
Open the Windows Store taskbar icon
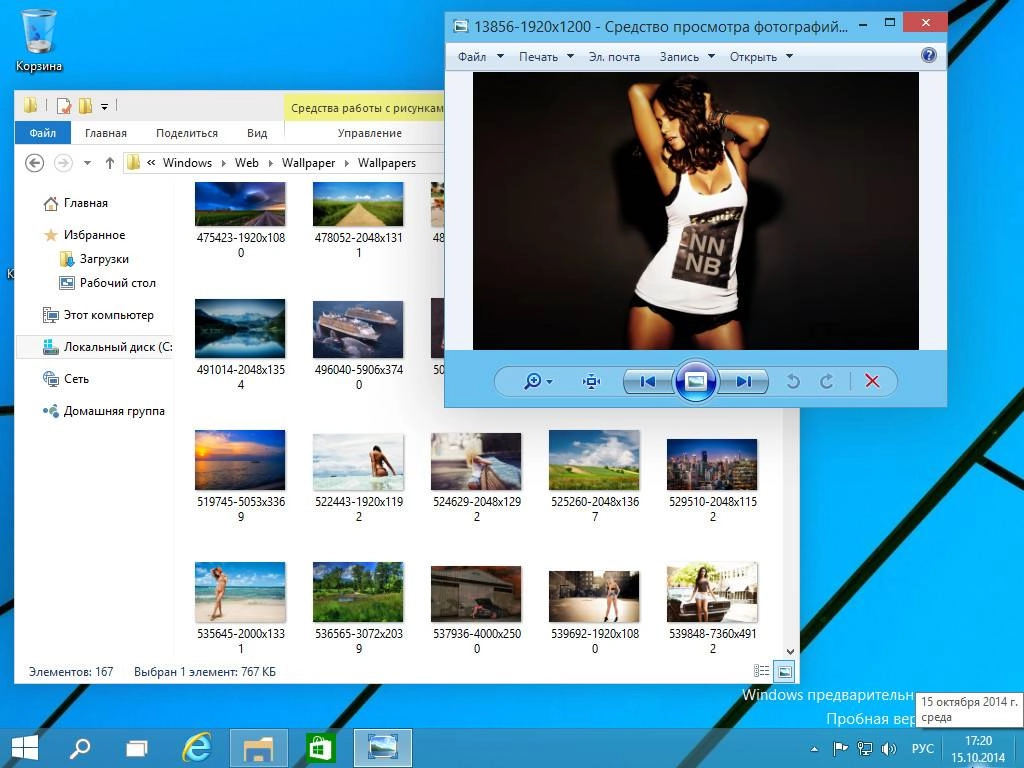[x=320, y=748]
